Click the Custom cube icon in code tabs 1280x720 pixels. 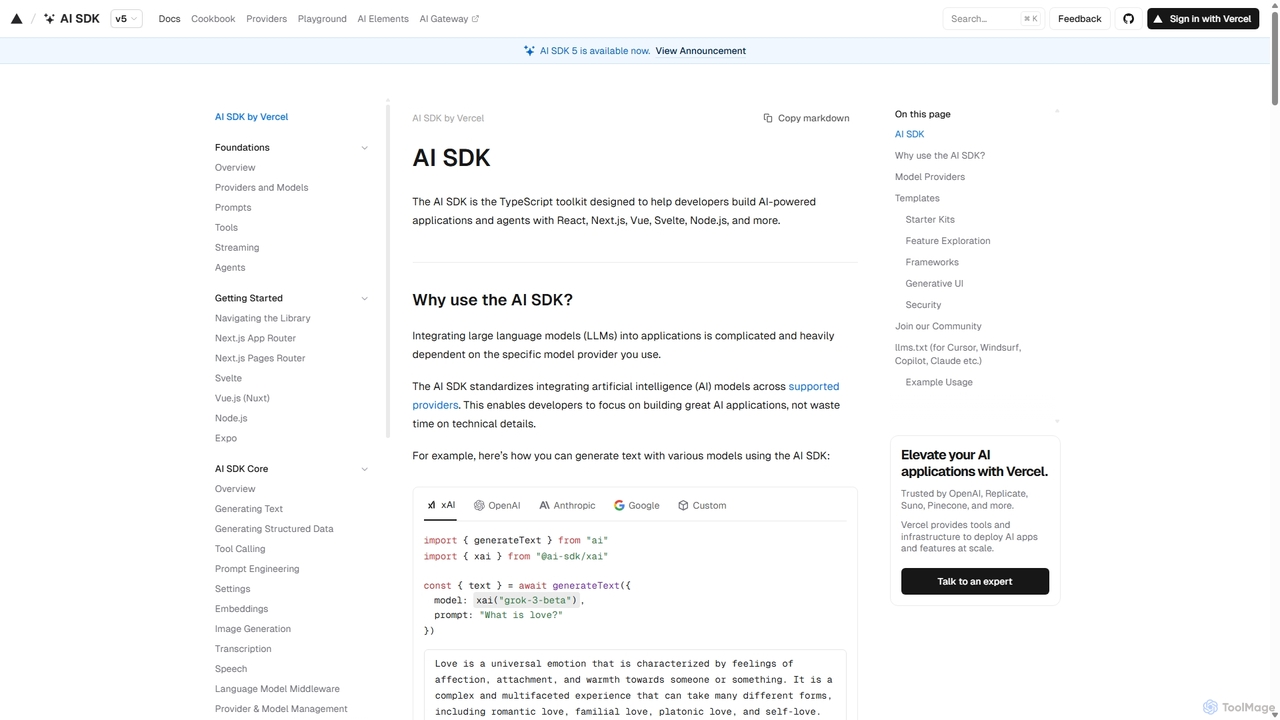pyautogui.click(x=683, y=506)
